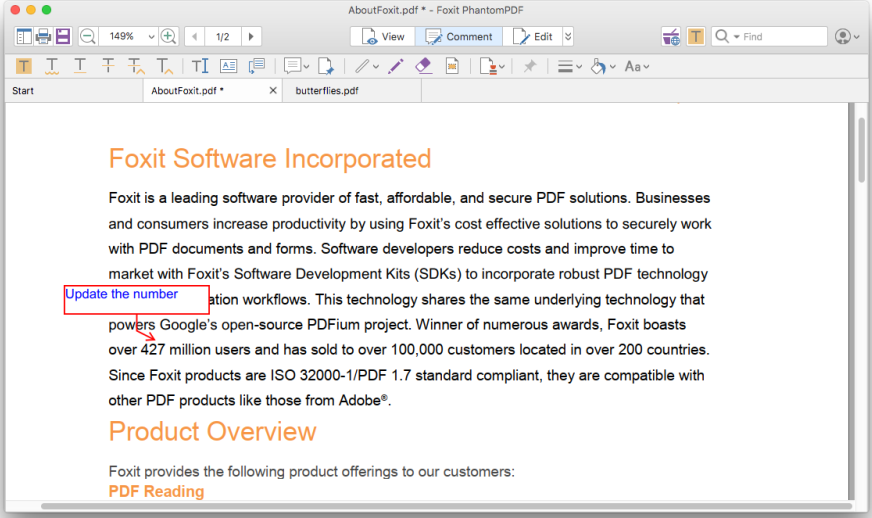Select the purple Pencil tool

(395, 66)
